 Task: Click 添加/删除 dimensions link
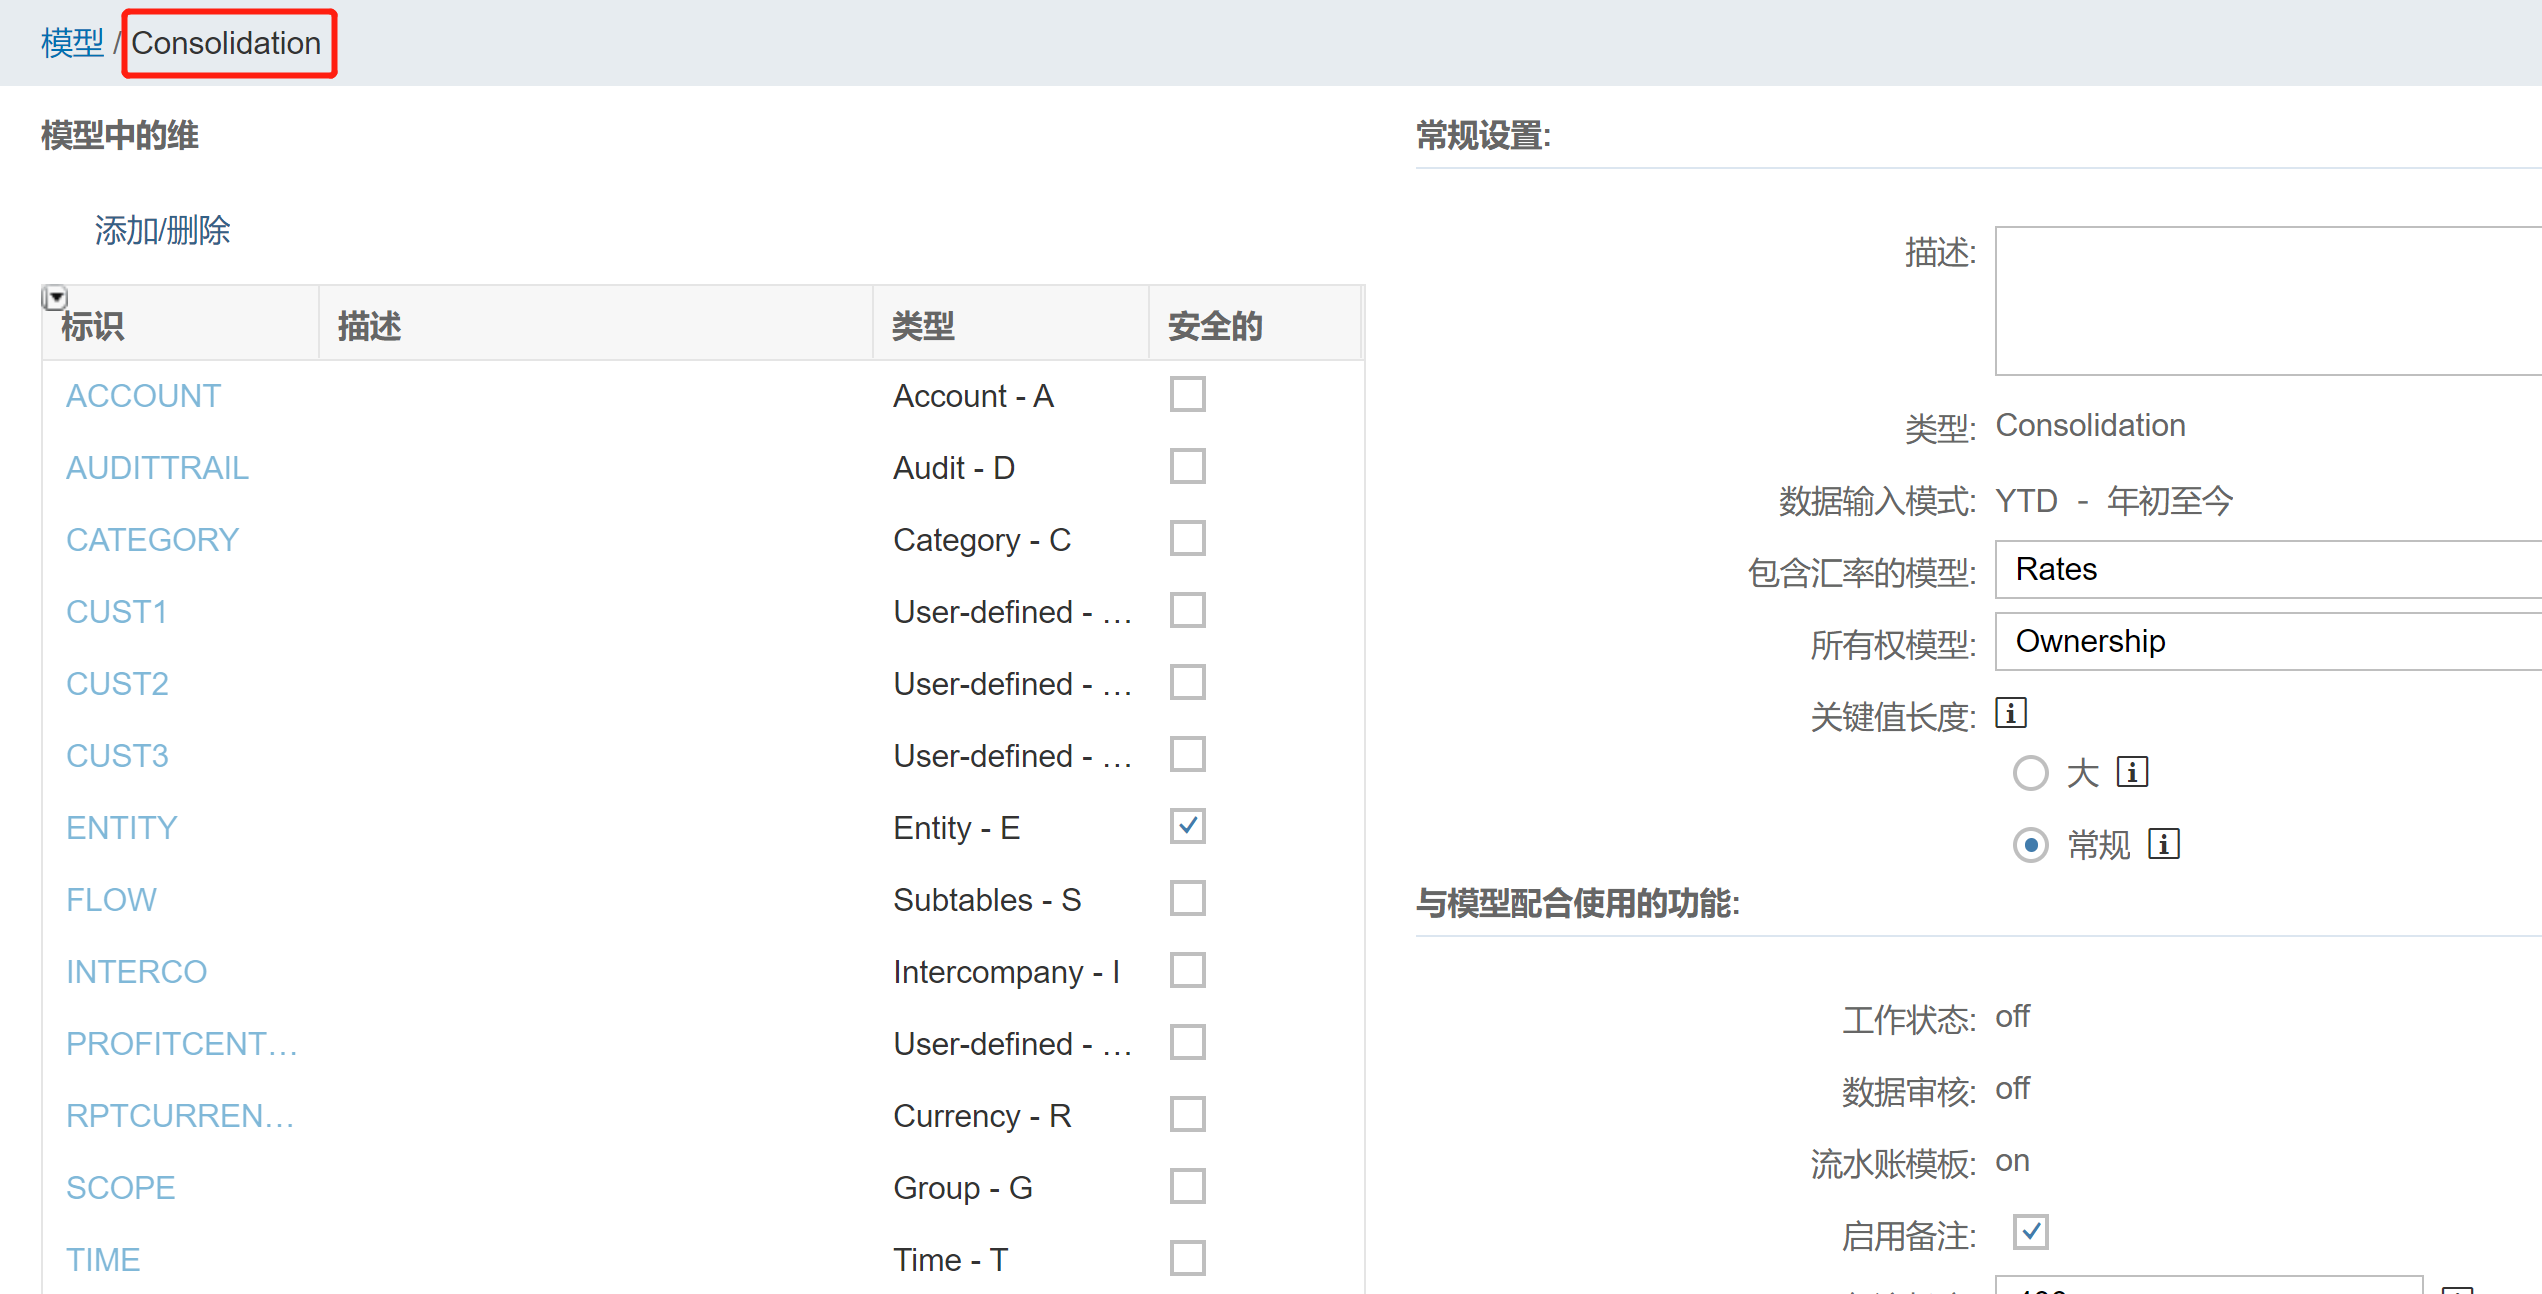(162, 231)
